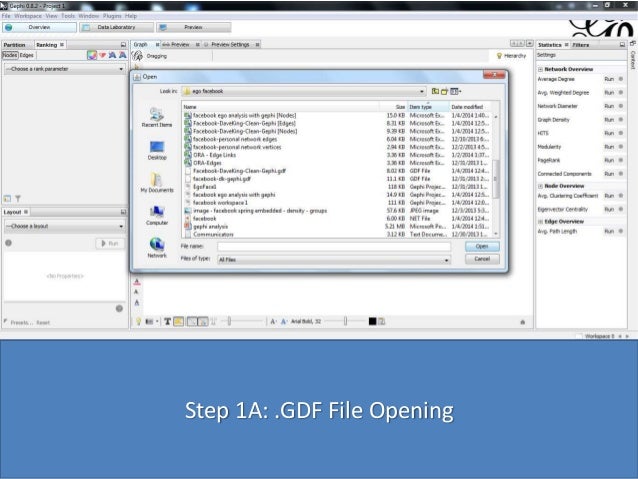Sort files by Size column header

tap(393, 107)
